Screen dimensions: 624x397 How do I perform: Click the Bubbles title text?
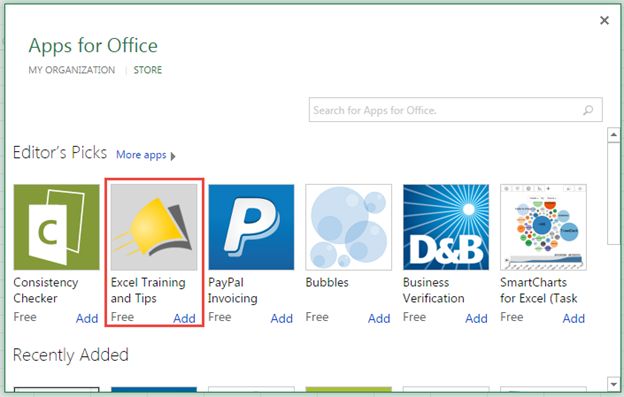tap(327, 282)
